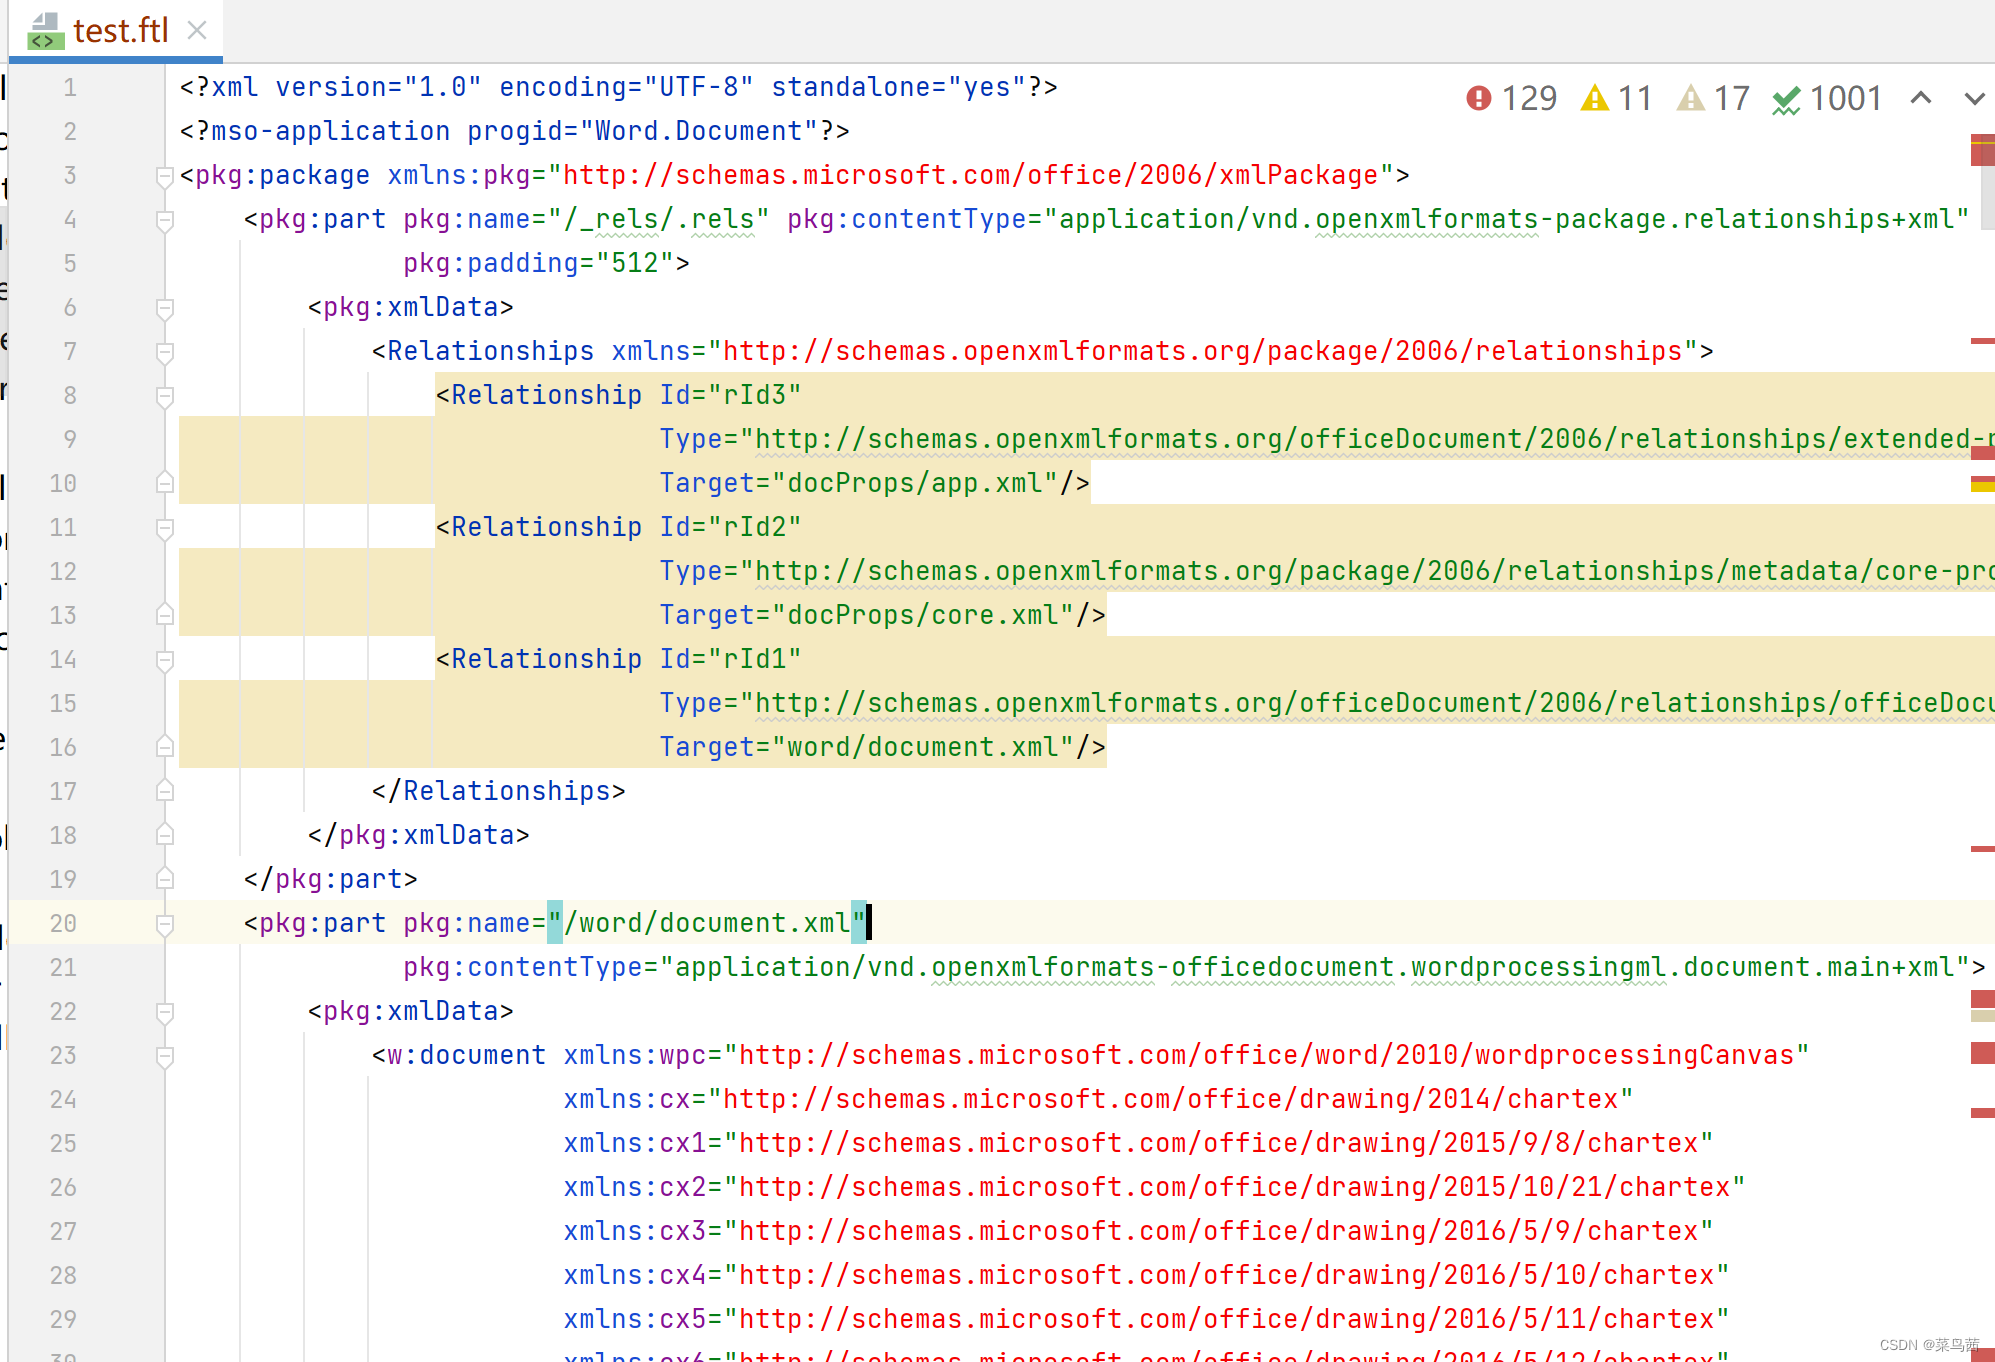Select the test.ftl tab
Viewport: 1995px width, 1362px height.
pos(120,30)
